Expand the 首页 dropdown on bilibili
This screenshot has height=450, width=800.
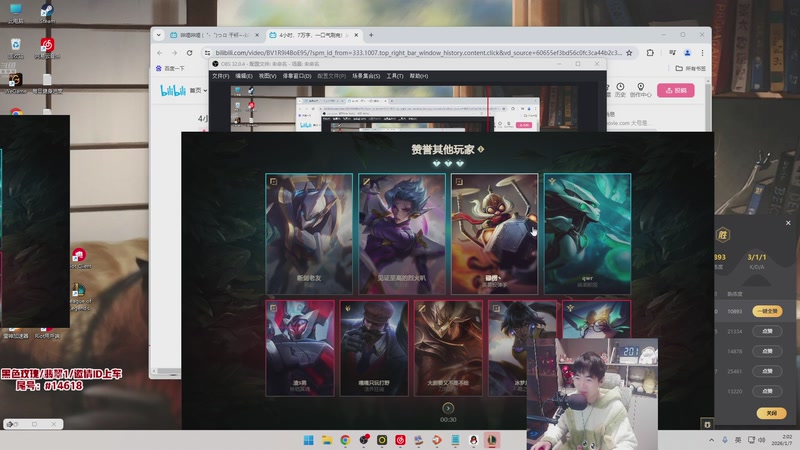click(x=198, y=90)
